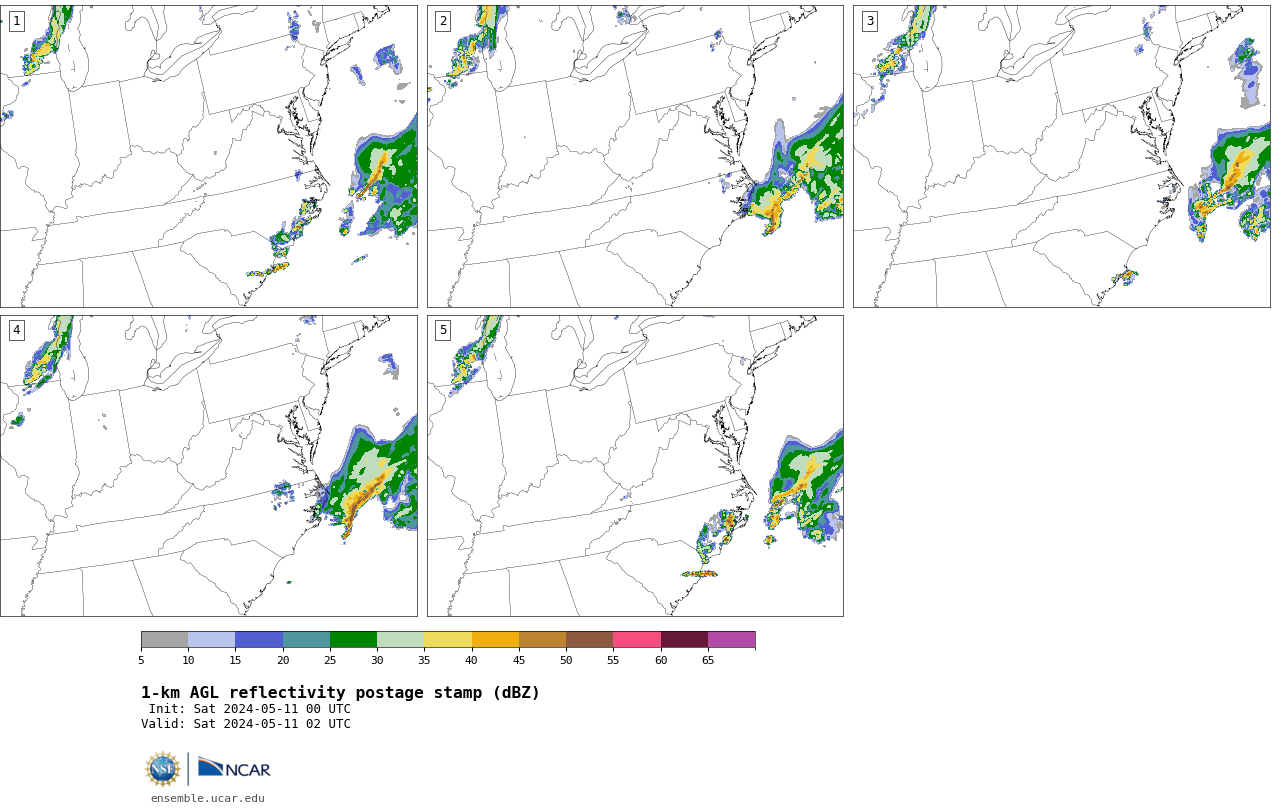Viewport: 1280px width, 809px height.
Task: Open ensemble member 2 reflectivity map
Action: click(635, 156)
